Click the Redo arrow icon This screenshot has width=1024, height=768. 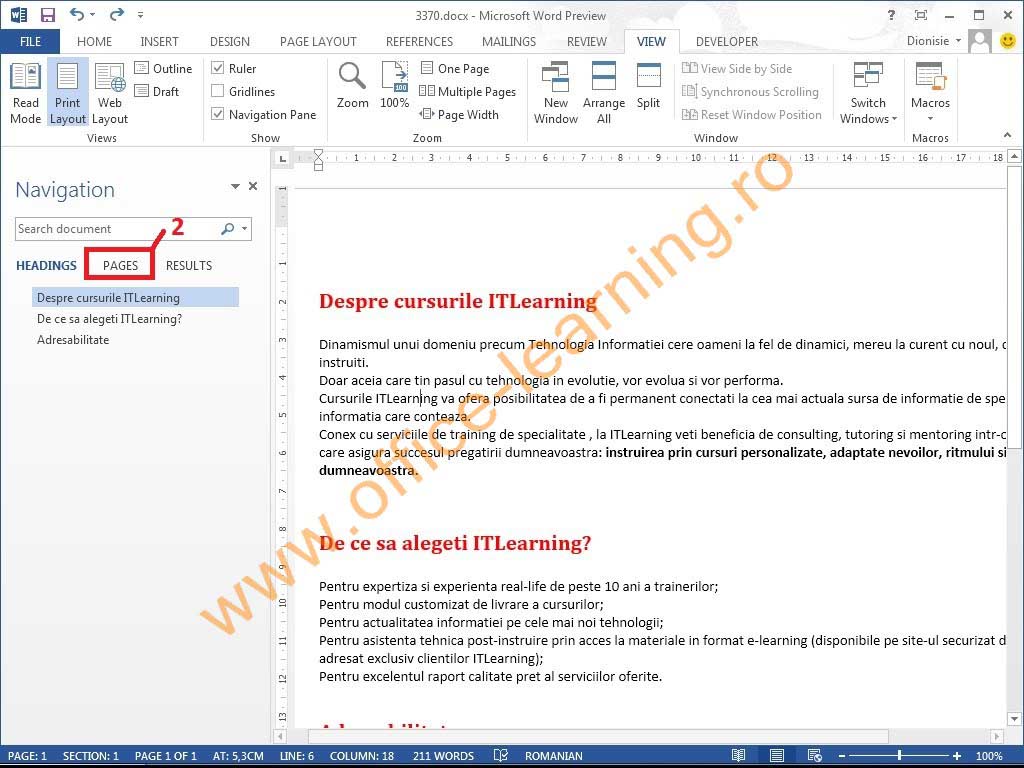tap(116, 14)
